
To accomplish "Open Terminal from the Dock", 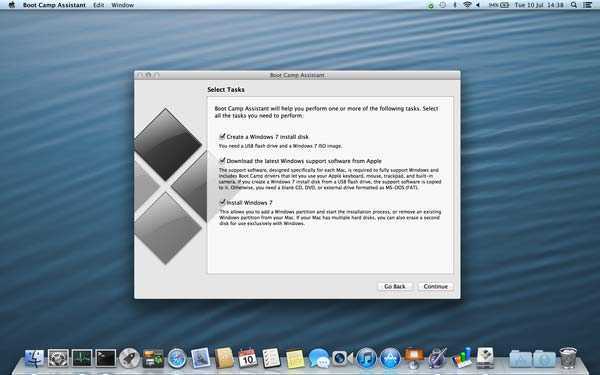I will pos(106,359).
